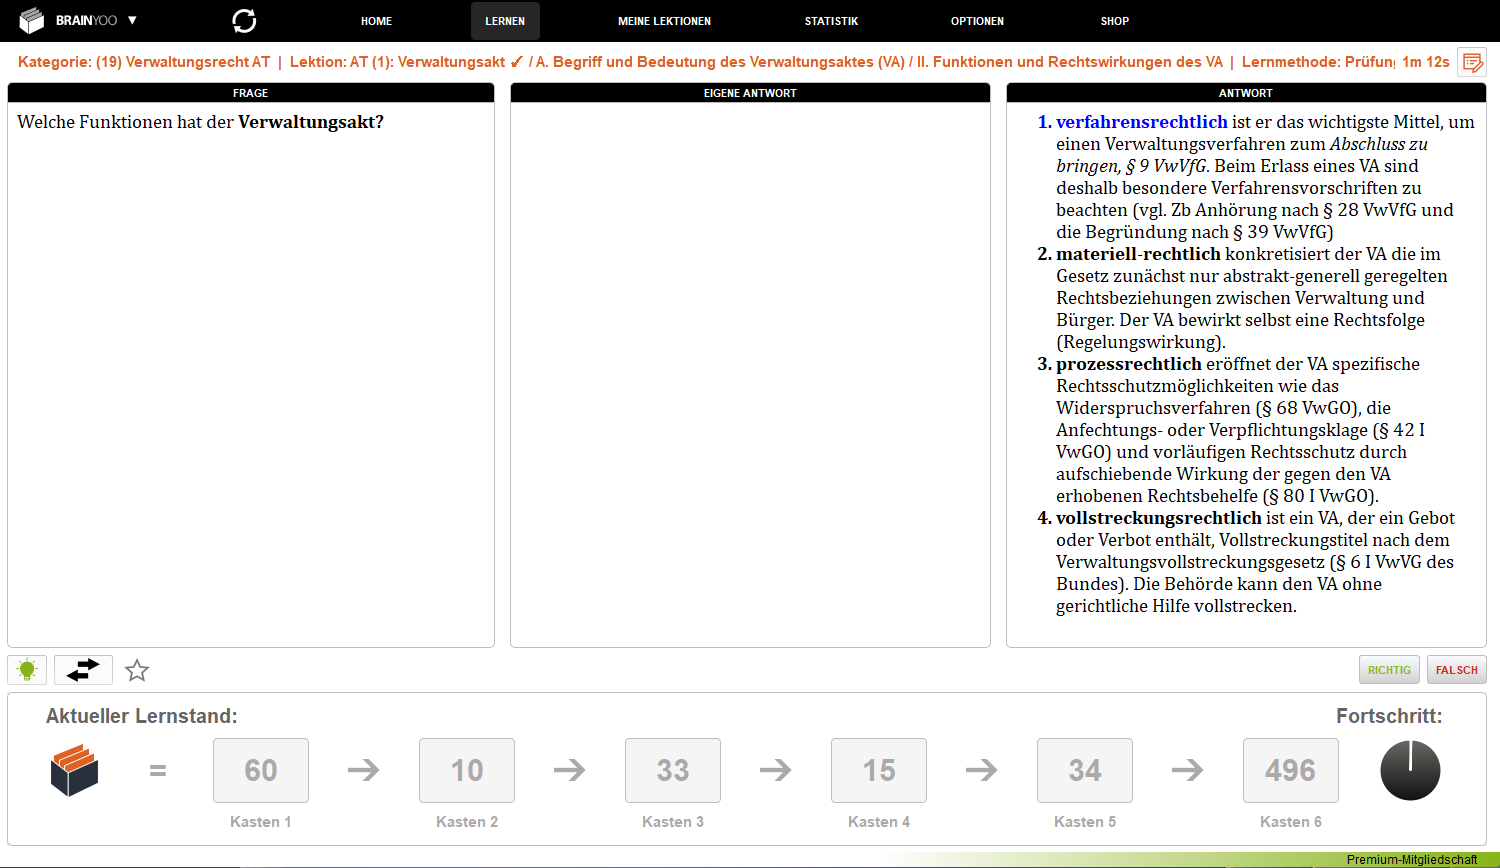Select Kasten 6 with 496 cards
Screen dimensions: 1500x868
(x=1290, y=770)
